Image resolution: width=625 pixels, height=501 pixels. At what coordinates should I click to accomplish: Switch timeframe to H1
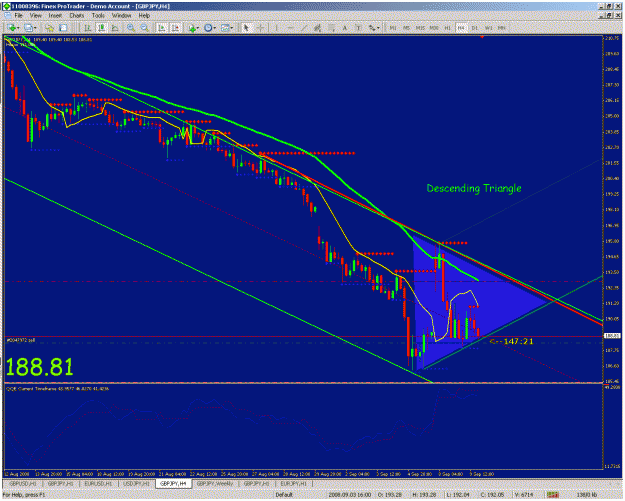448,28
